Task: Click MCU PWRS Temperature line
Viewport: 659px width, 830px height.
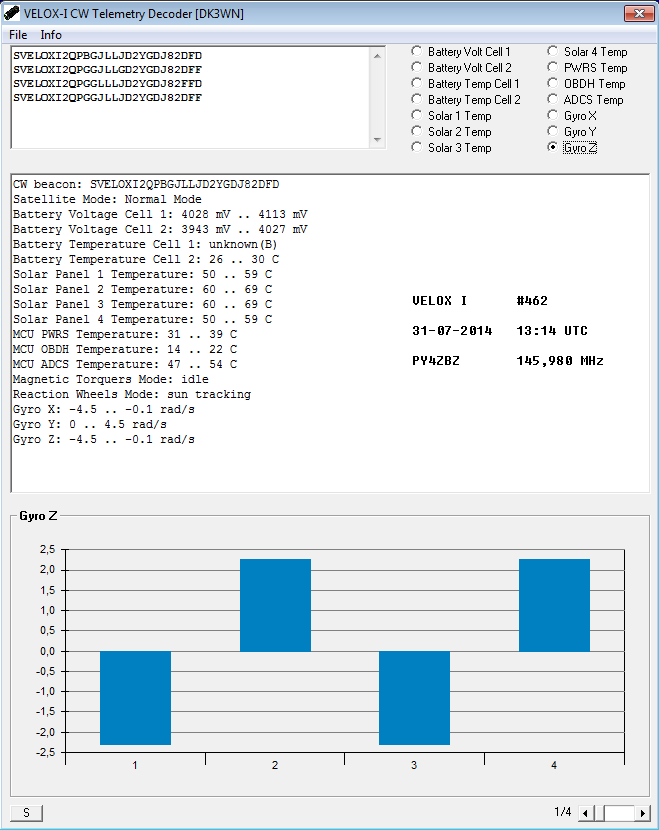Action: pos(125,334)
